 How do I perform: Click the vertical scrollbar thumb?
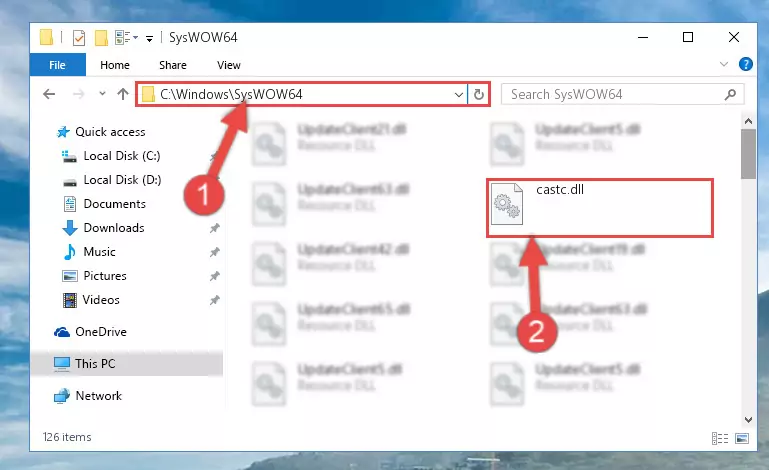748,154
